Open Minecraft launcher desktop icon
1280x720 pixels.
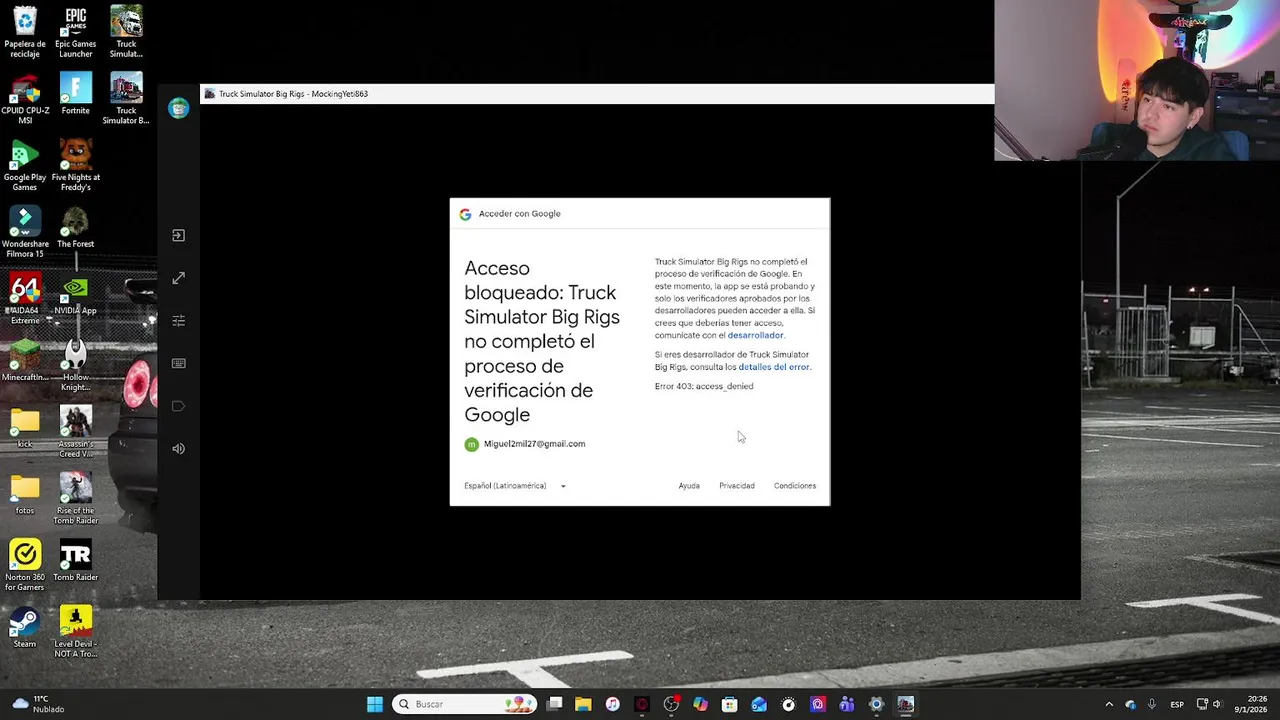point(25,361)
